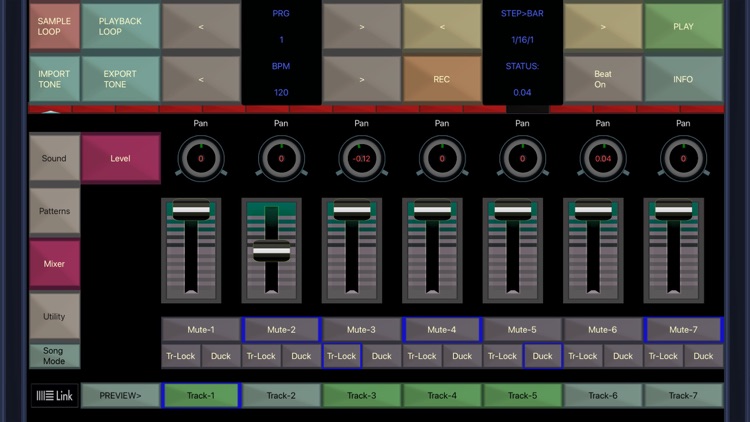Click track 4 level fader handle
Screen dimensions: 750x422
tap(432, 210)
